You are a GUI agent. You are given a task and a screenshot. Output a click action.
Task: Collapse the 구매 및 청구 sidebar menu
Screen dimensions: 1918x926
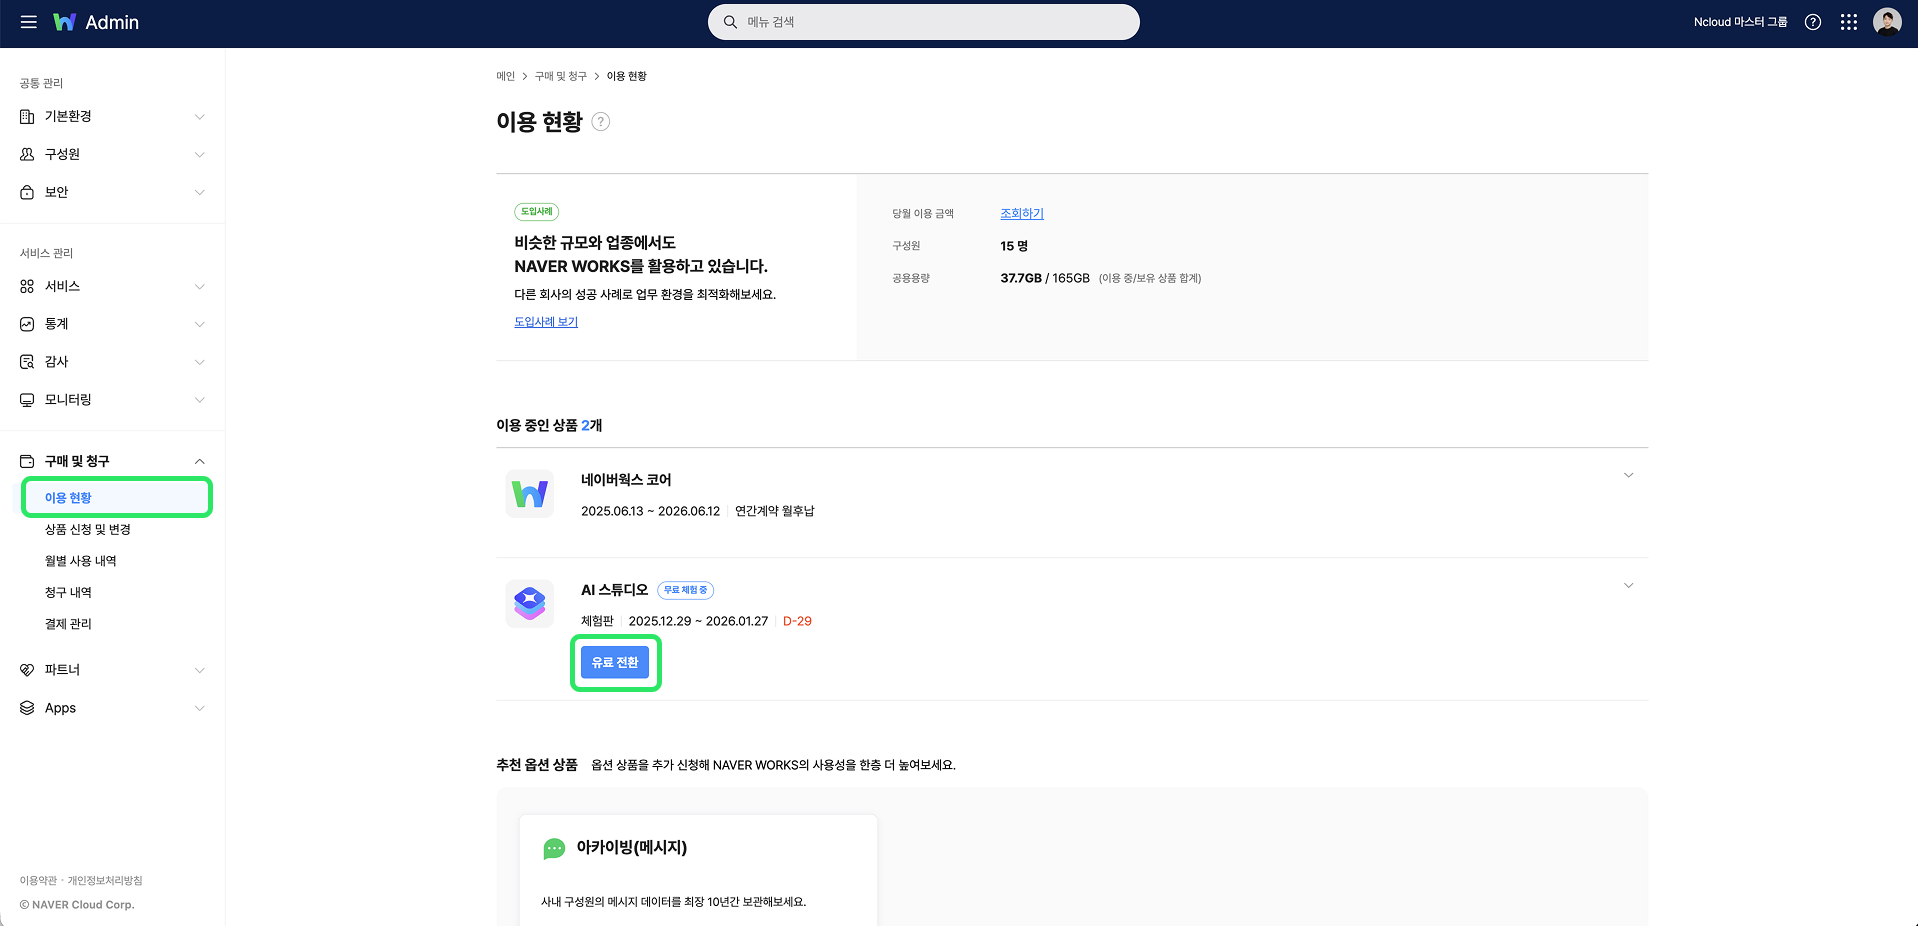[x=79, y=461]
